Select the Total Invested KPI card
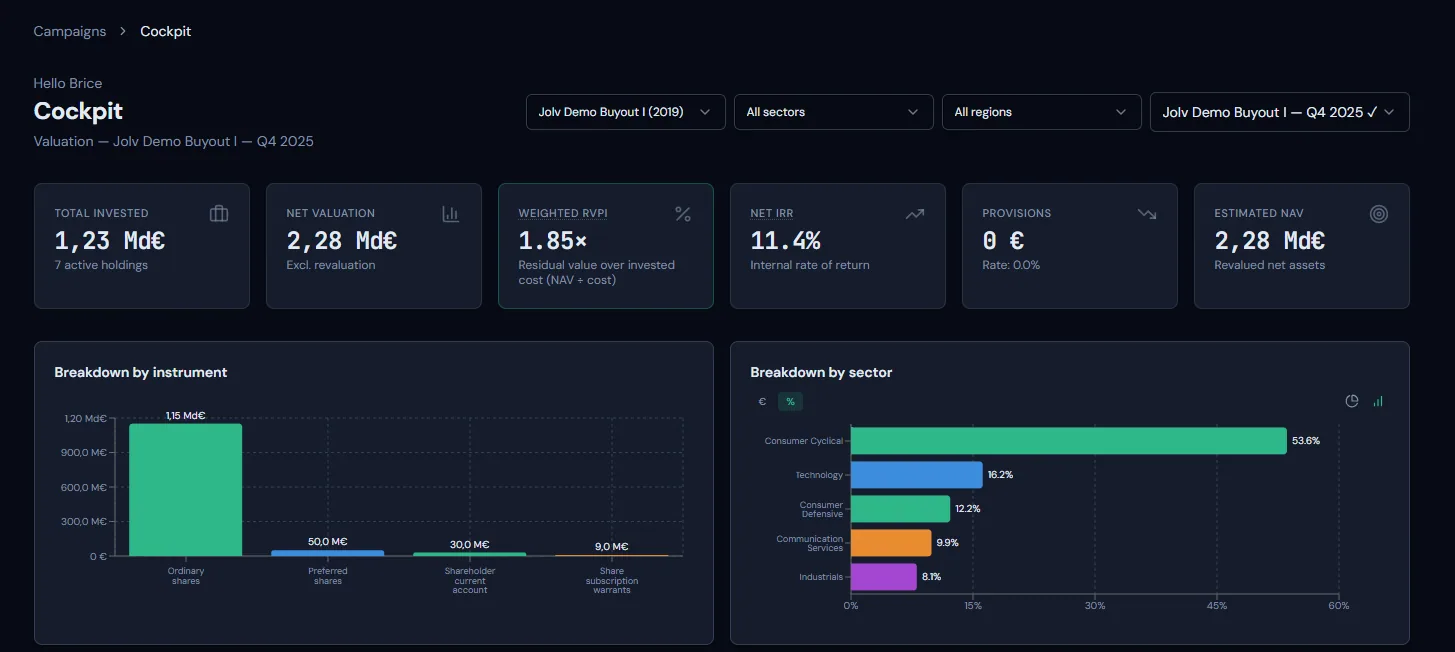The width and height of the screenshot is (1455, 652). pos(142,246)
